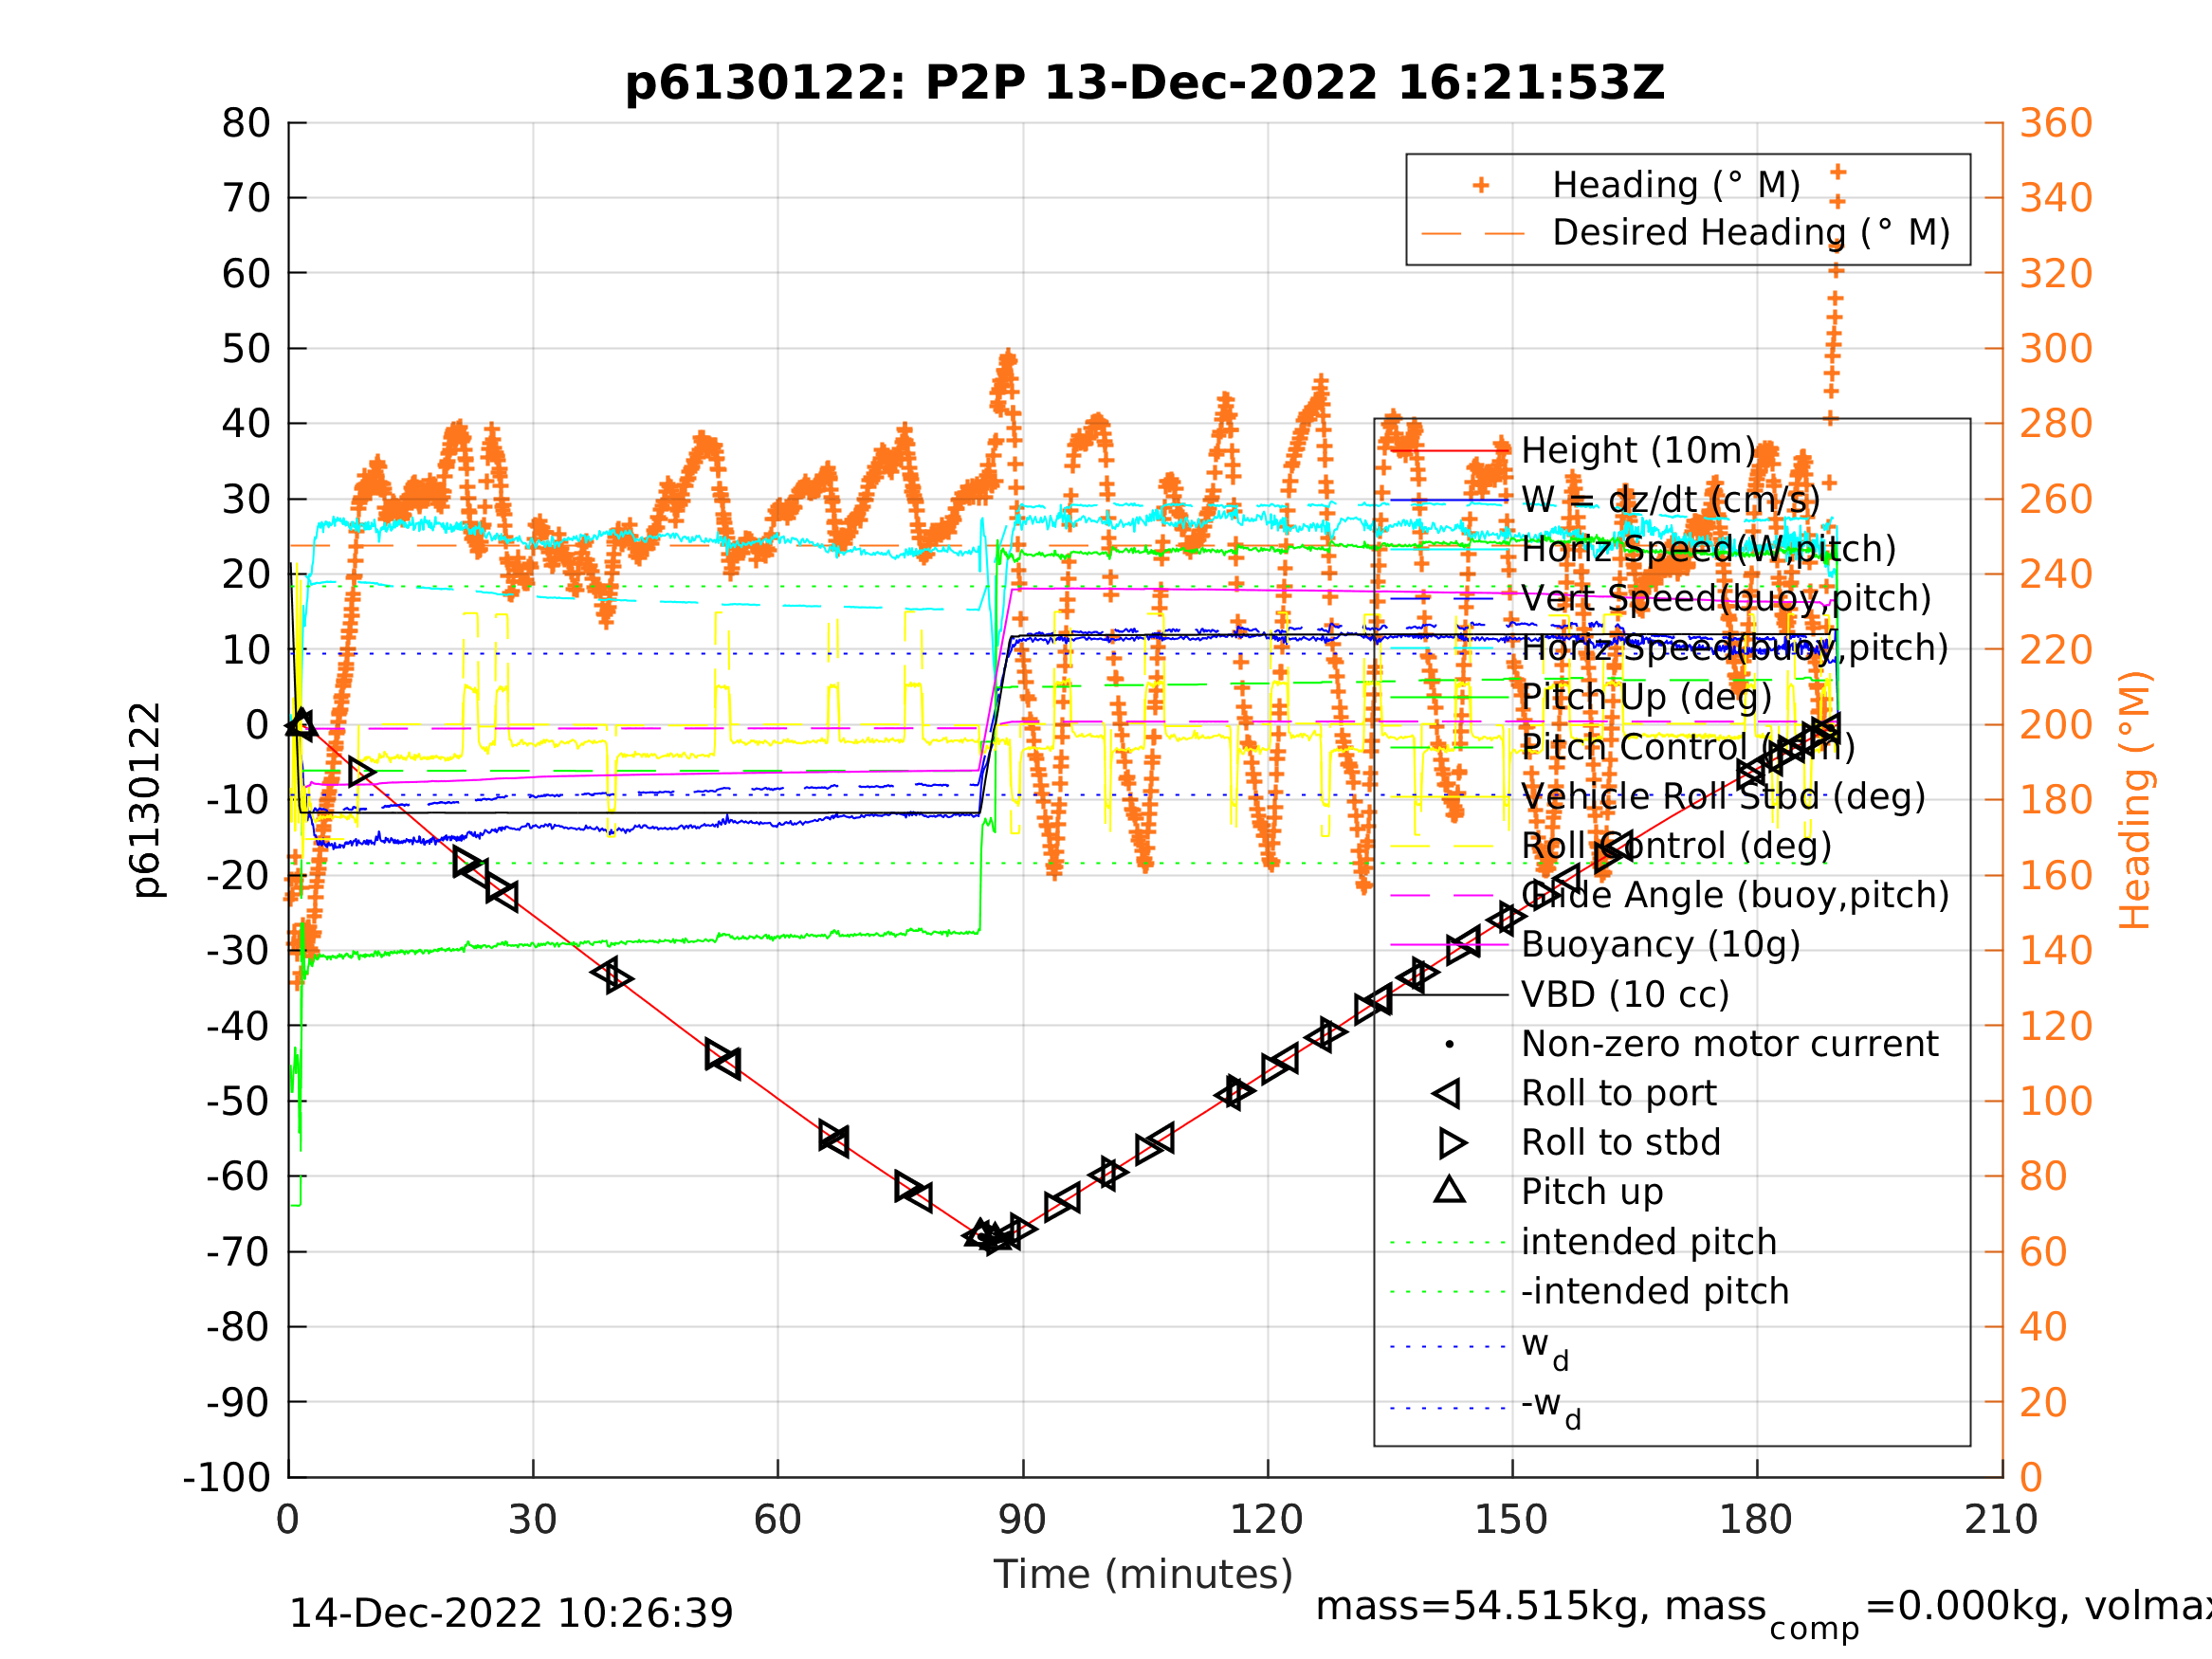Click the plot title 'p6130122: P2P 13-Dec-2022 16:21:53Z'

point(1145,82)
